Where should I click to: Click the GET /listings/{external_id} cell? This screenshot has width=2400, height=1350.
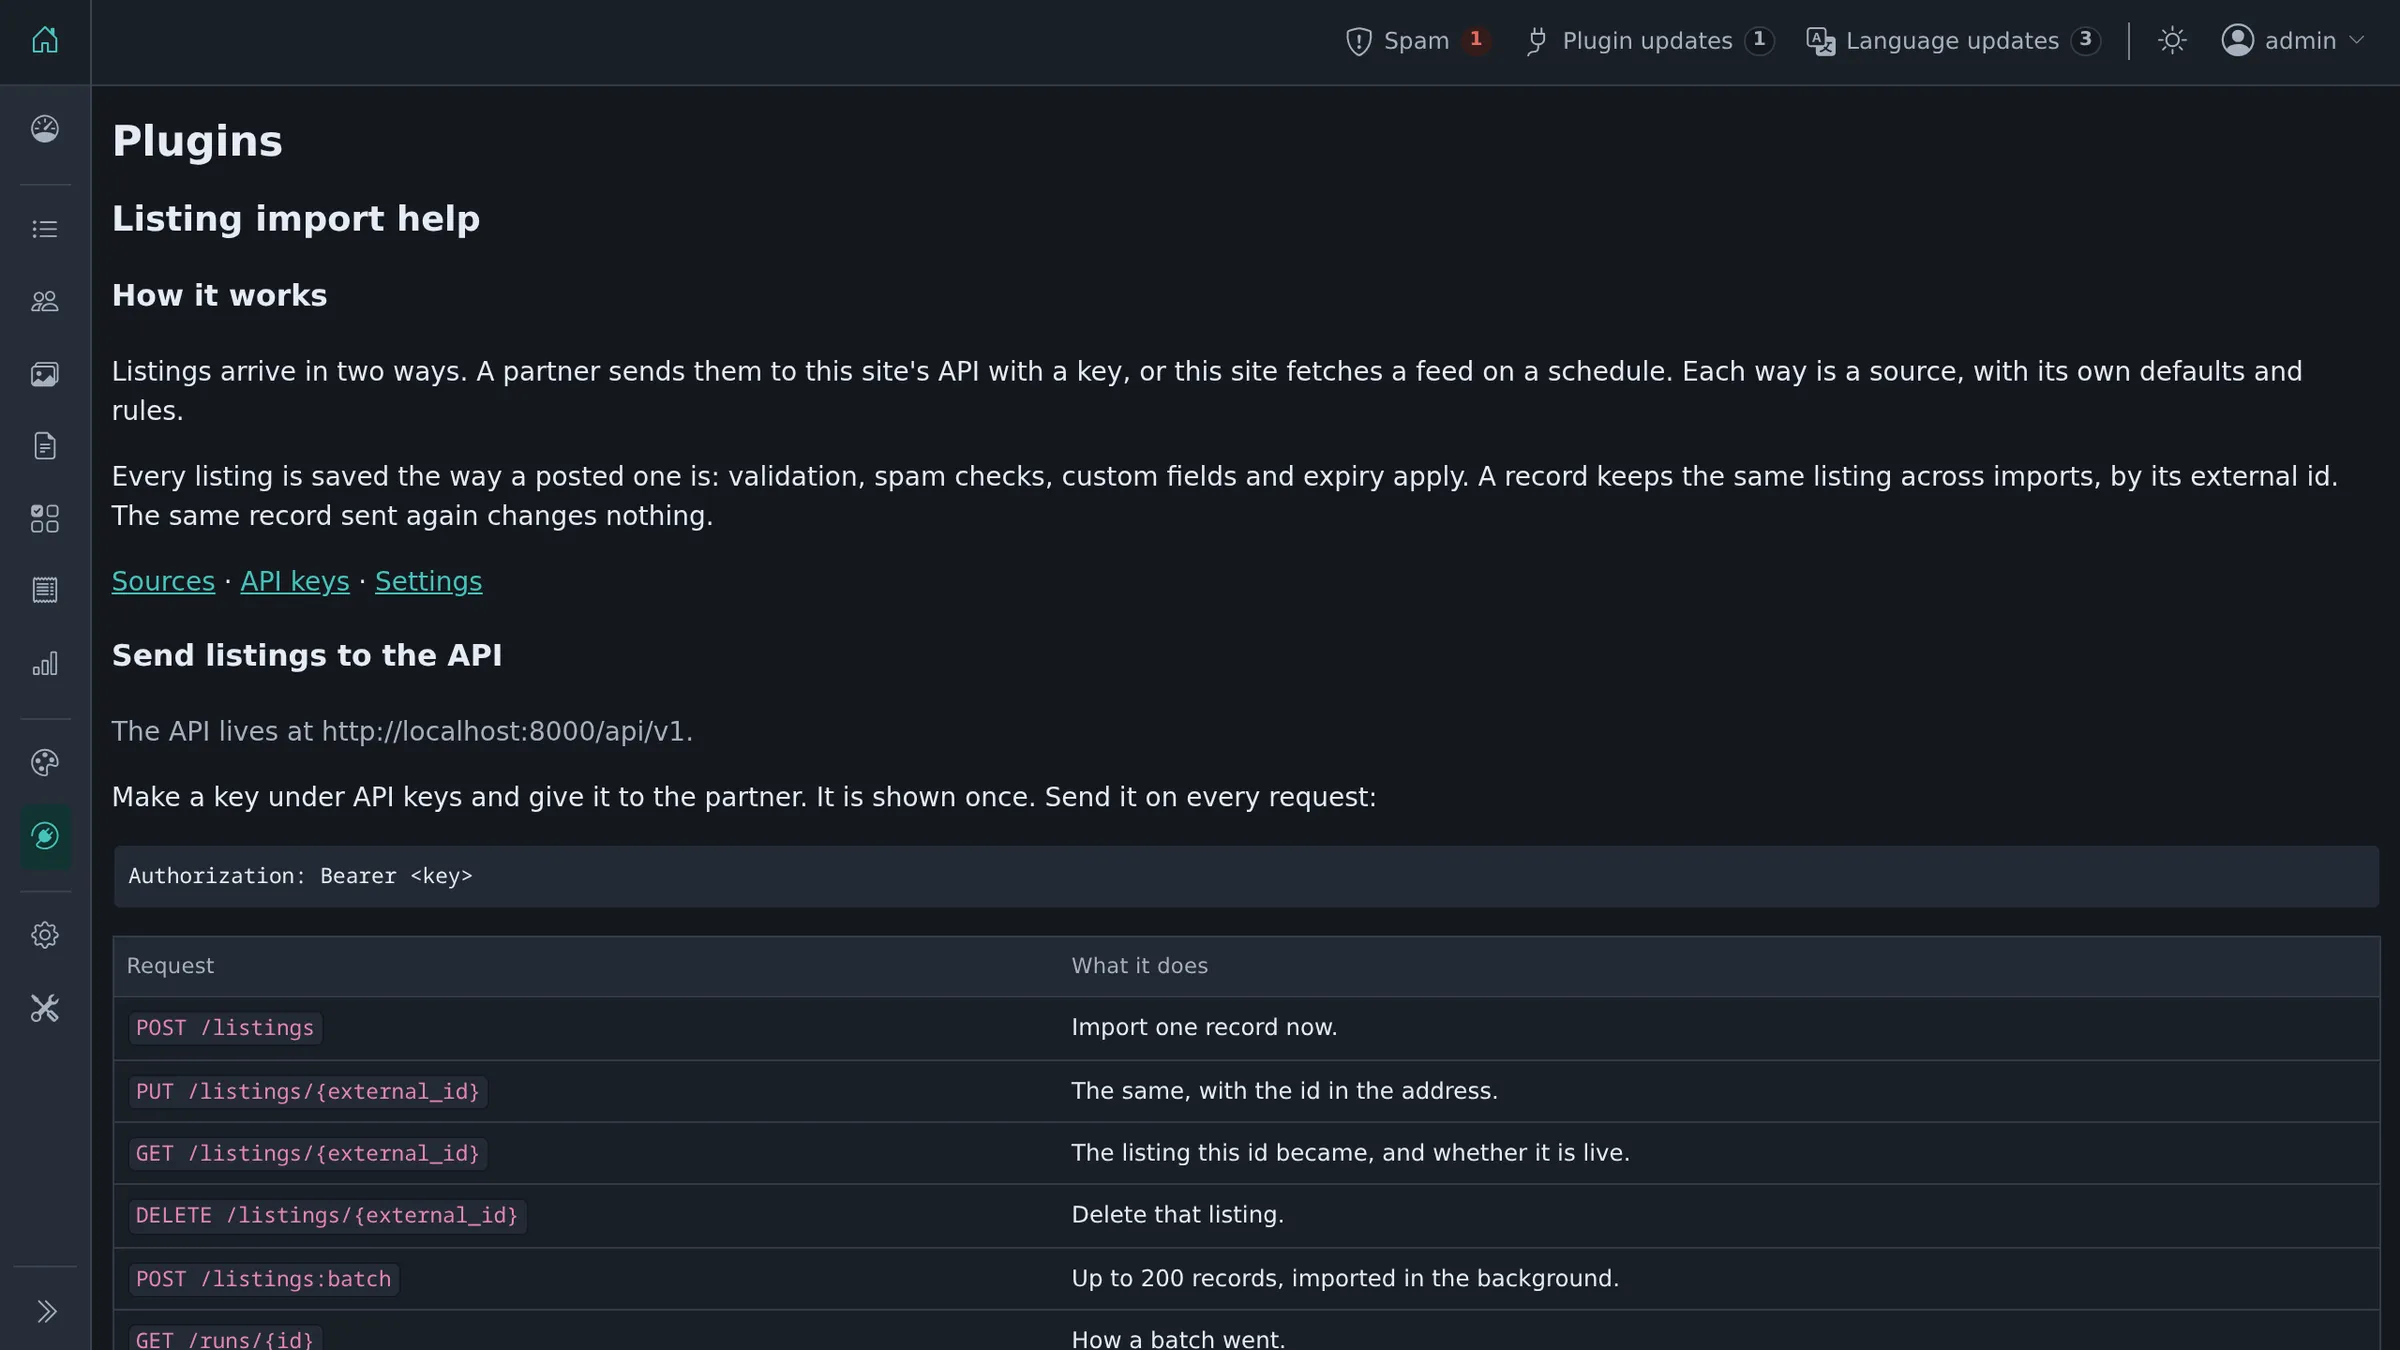(x=308, y=1153)
